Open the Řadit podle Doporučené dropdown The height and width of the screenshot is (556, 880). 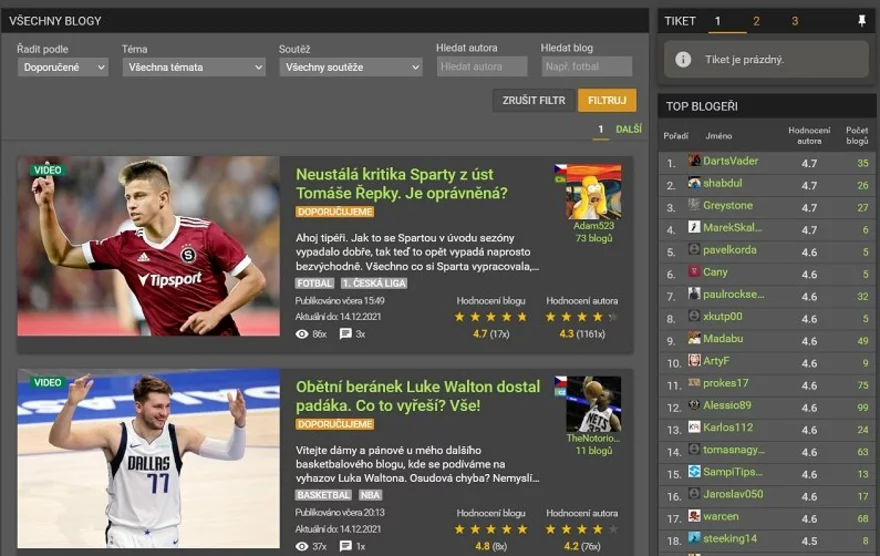click(x=63, y=67)
